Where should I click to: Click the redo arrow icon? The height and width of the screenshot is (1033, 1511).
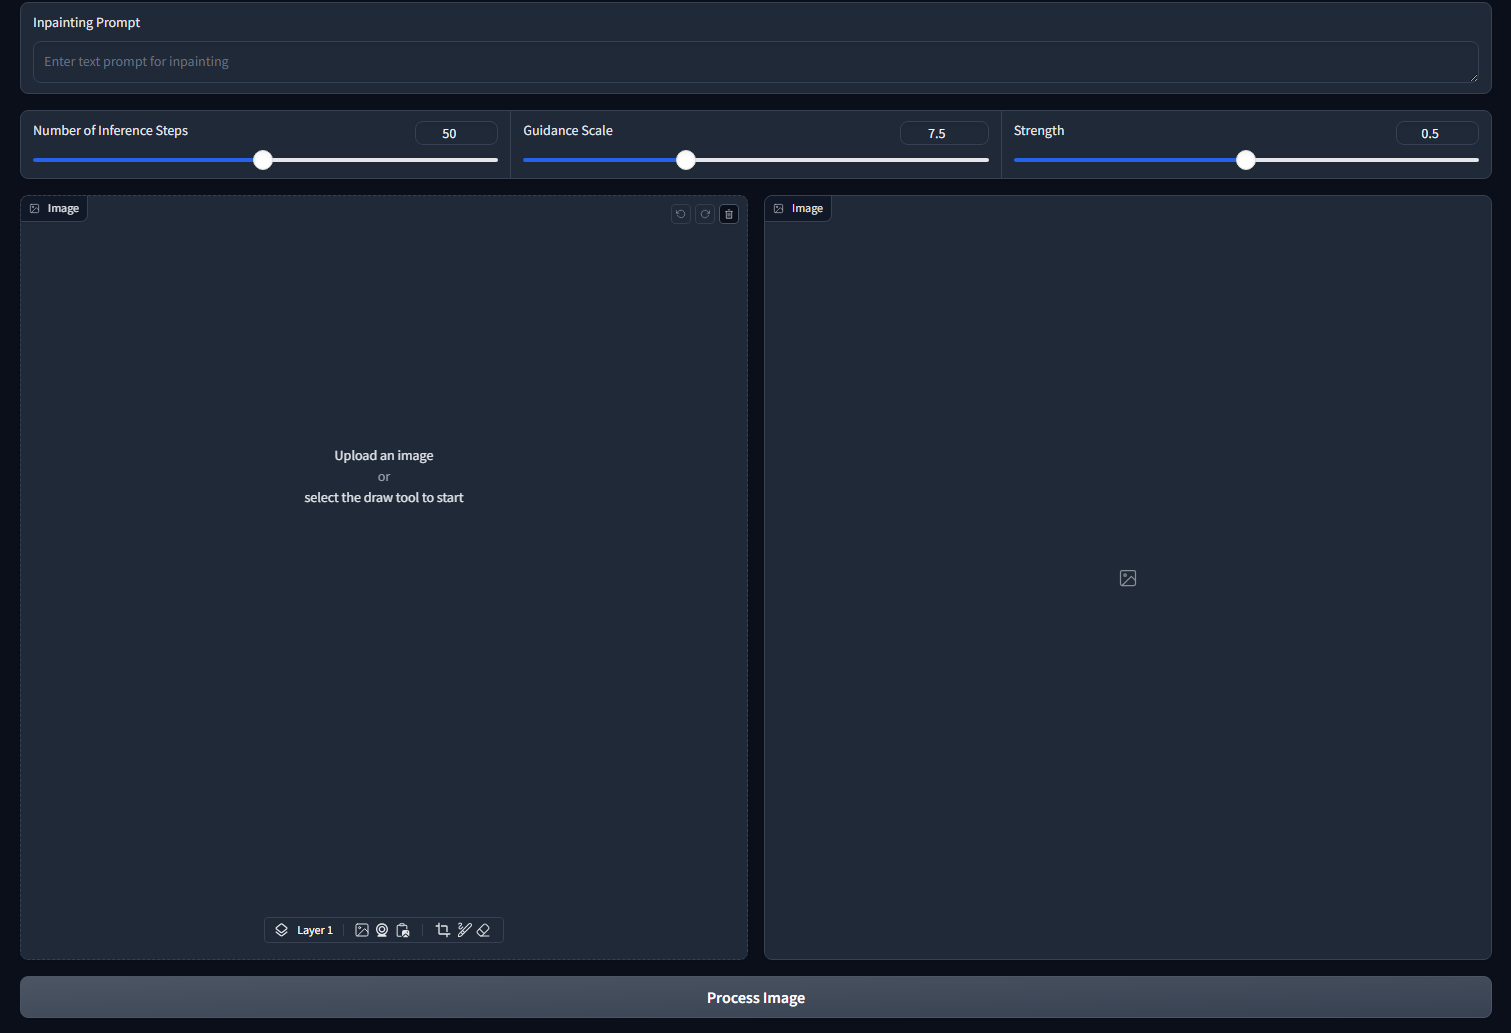click(705, 214)
